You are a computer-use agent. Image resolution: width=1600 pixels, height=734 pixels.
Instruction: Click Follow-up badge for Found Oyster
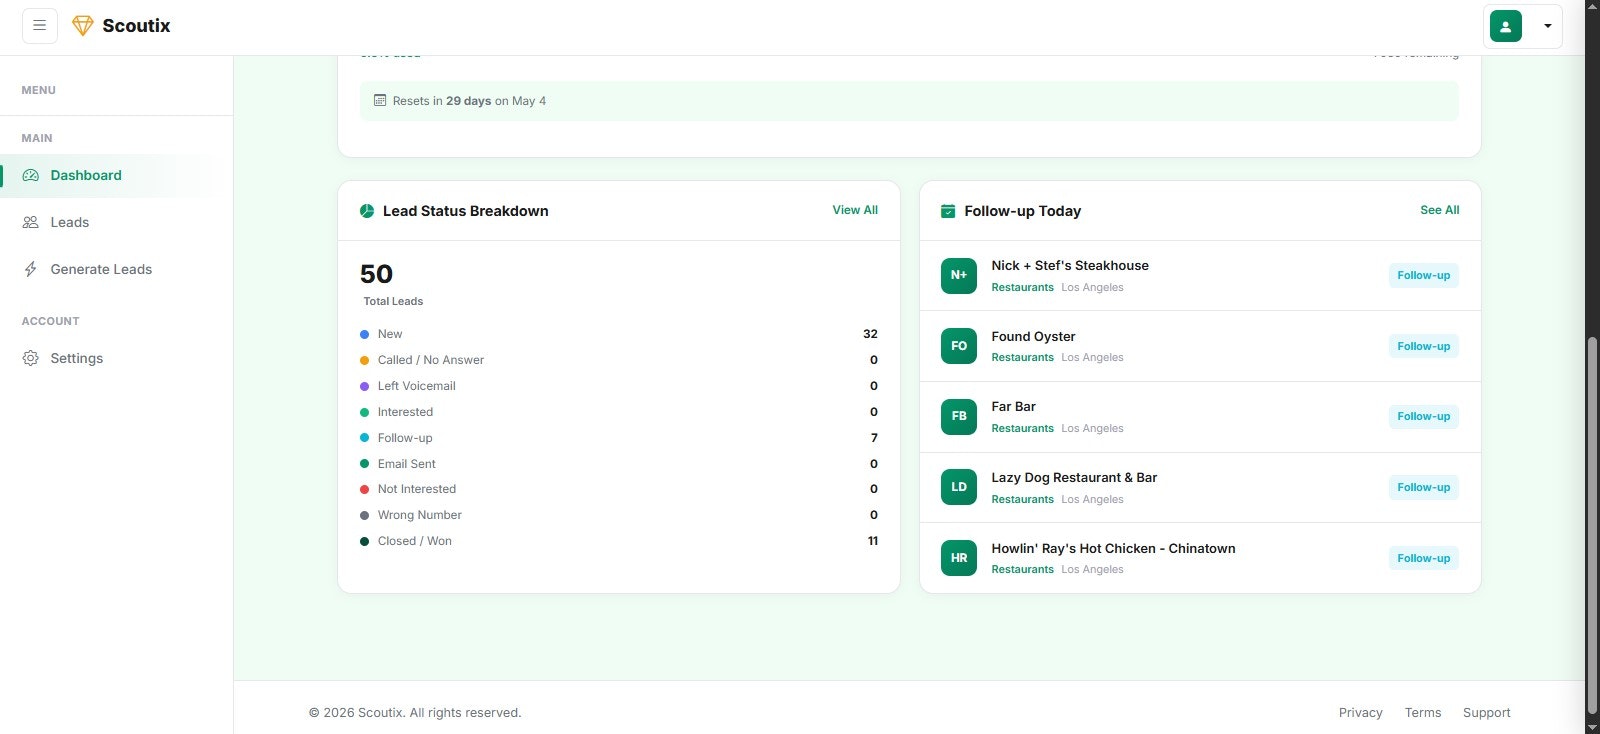1424,346
